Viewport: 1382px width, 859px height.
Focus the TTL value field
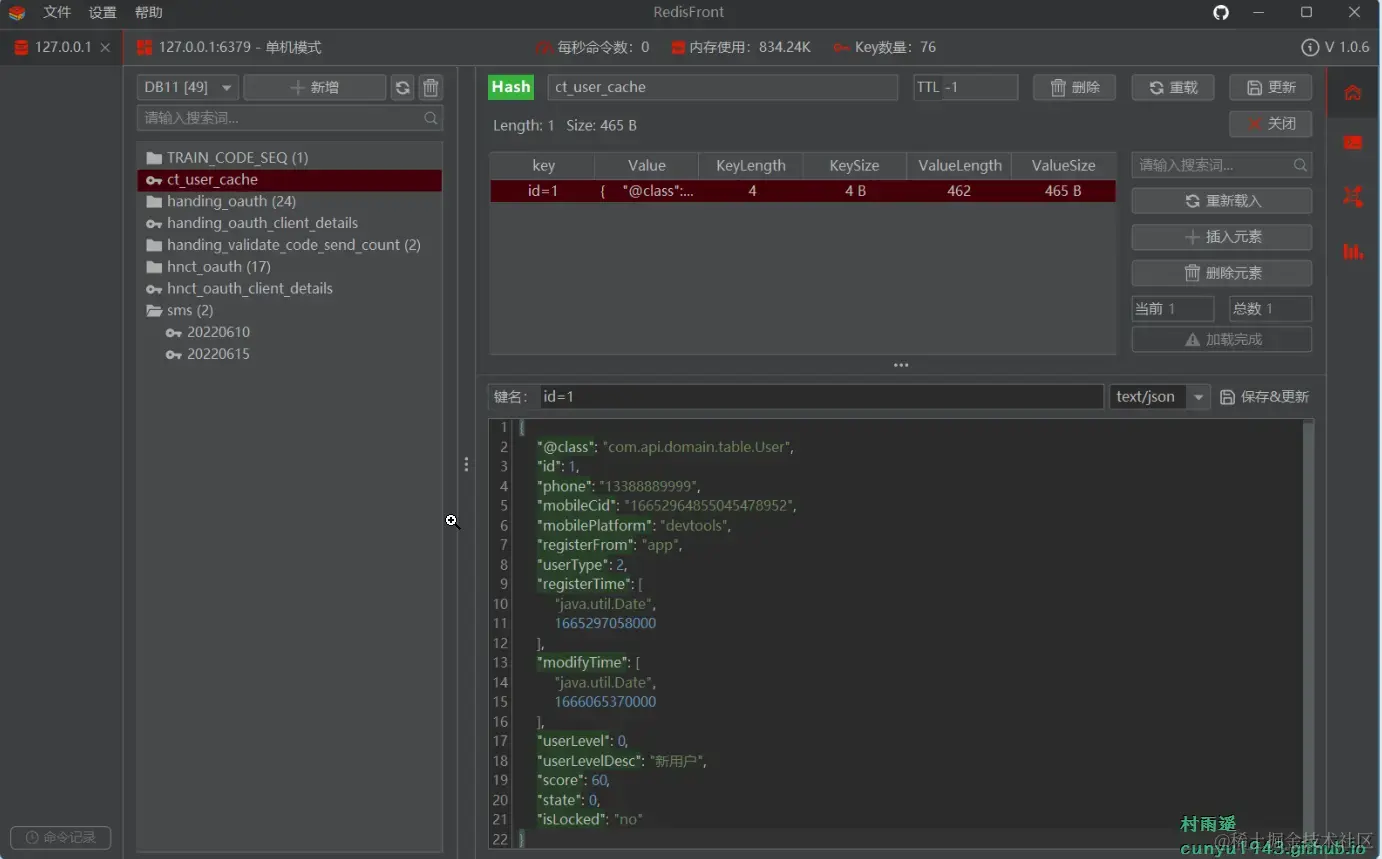pos(966,88)
